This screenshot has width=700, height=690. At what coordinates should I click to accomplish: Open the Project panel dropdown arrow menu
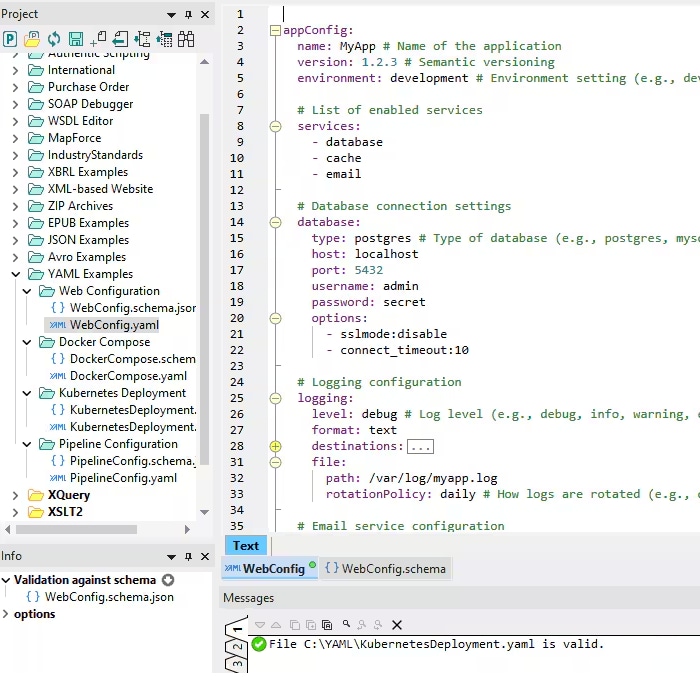coord(171,14)
